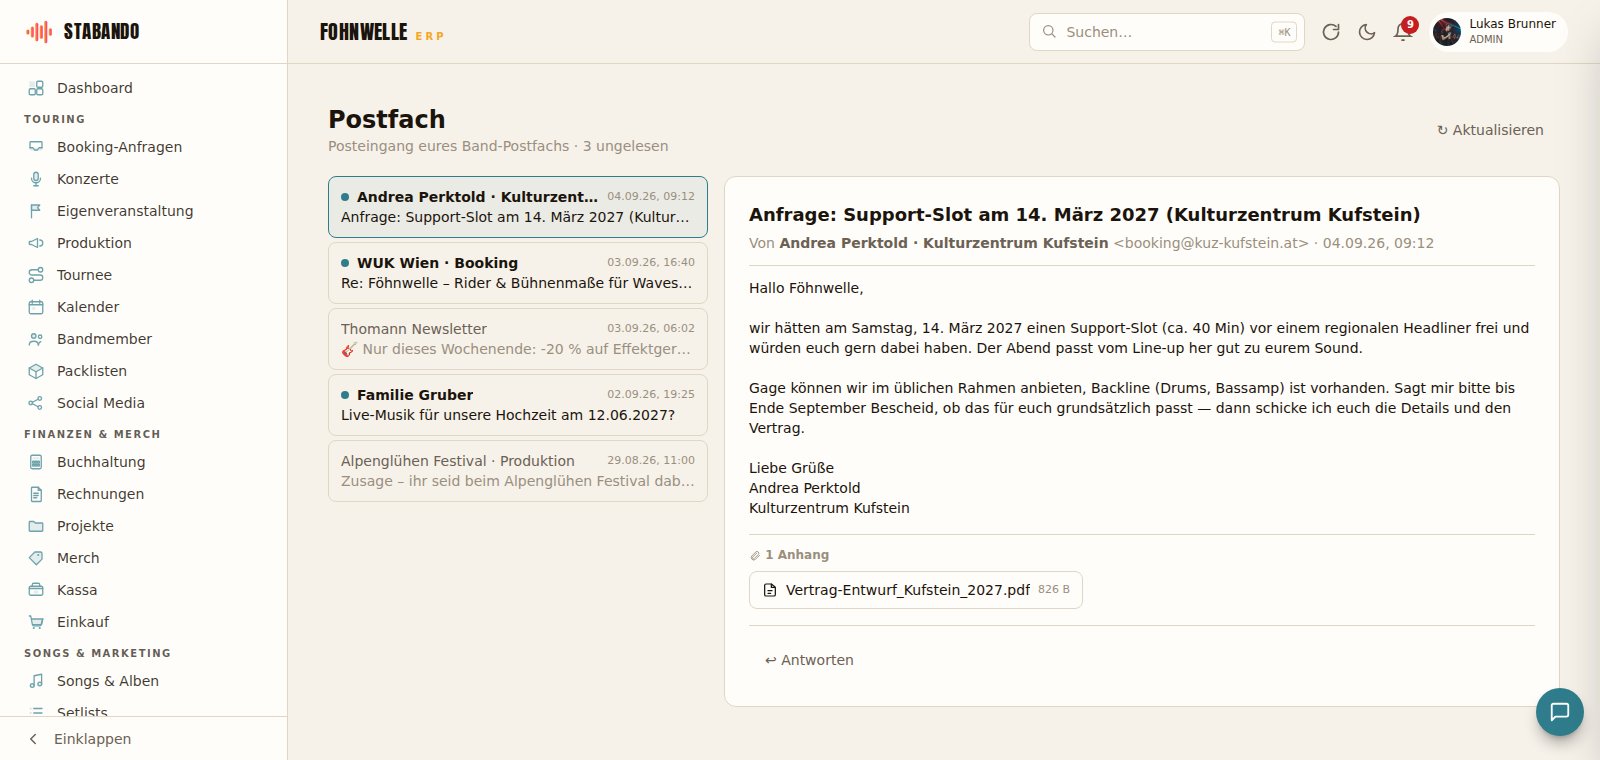Open attachment Vertrag-Entwurf_Kufstein_2027.pdf
The image size is (1600, 760).
point(916,590)
